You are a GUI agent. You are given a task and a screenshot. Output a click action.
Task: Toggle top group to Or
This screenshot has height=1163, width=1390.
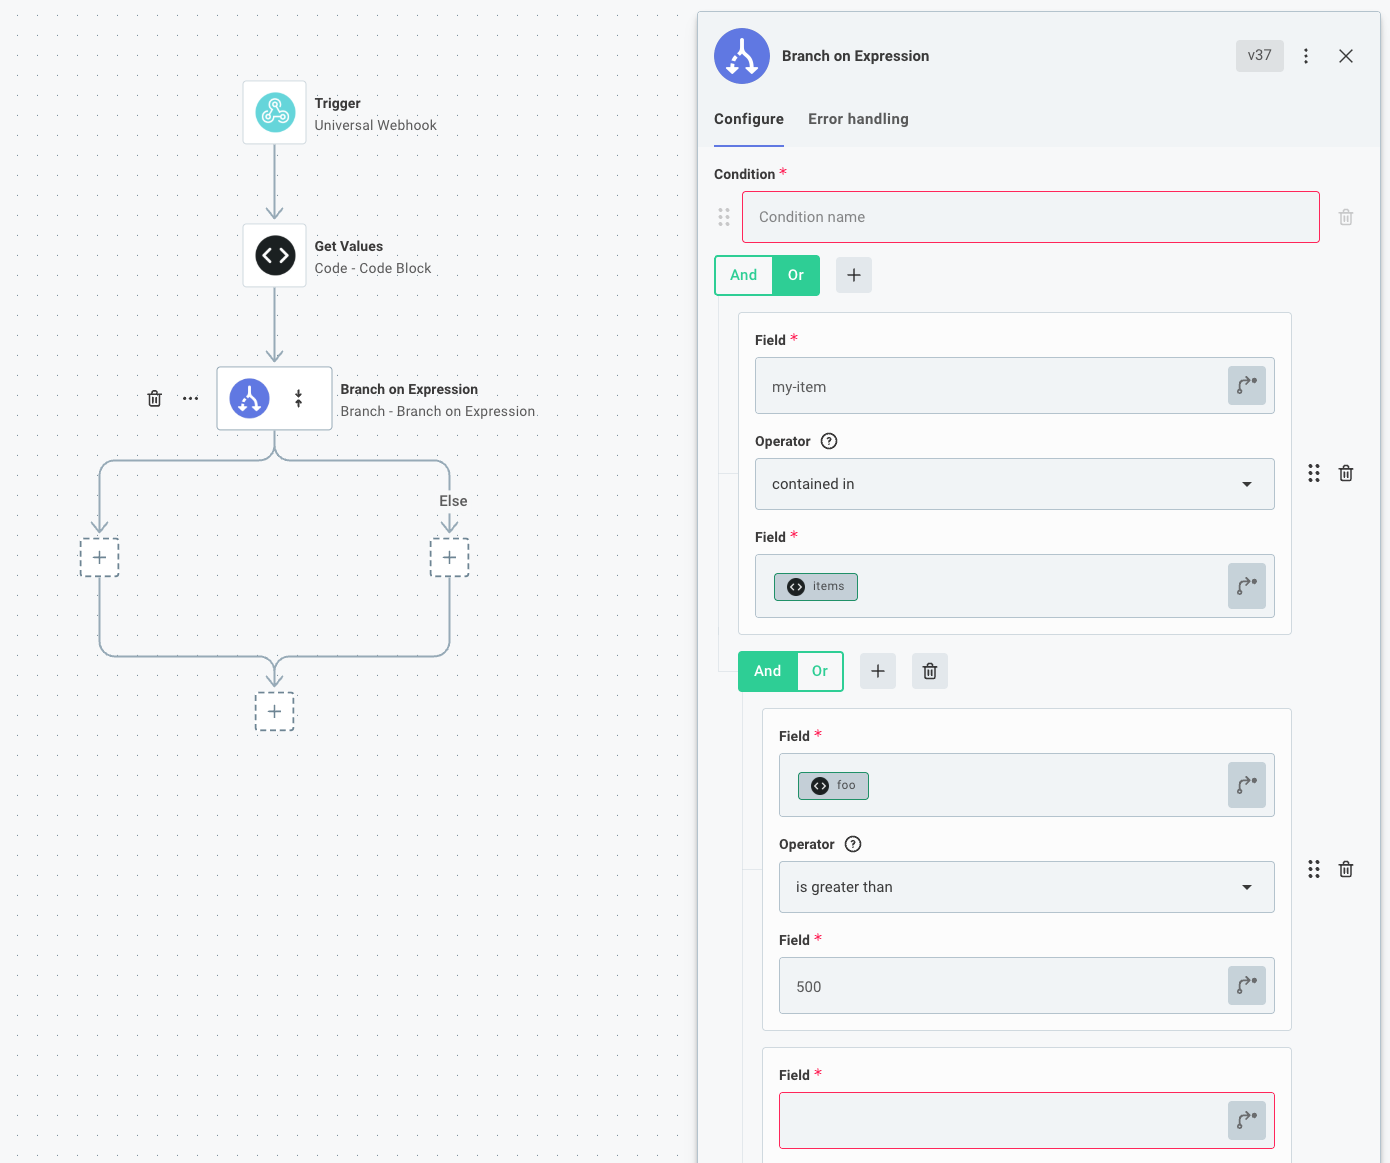click(796, 275)
